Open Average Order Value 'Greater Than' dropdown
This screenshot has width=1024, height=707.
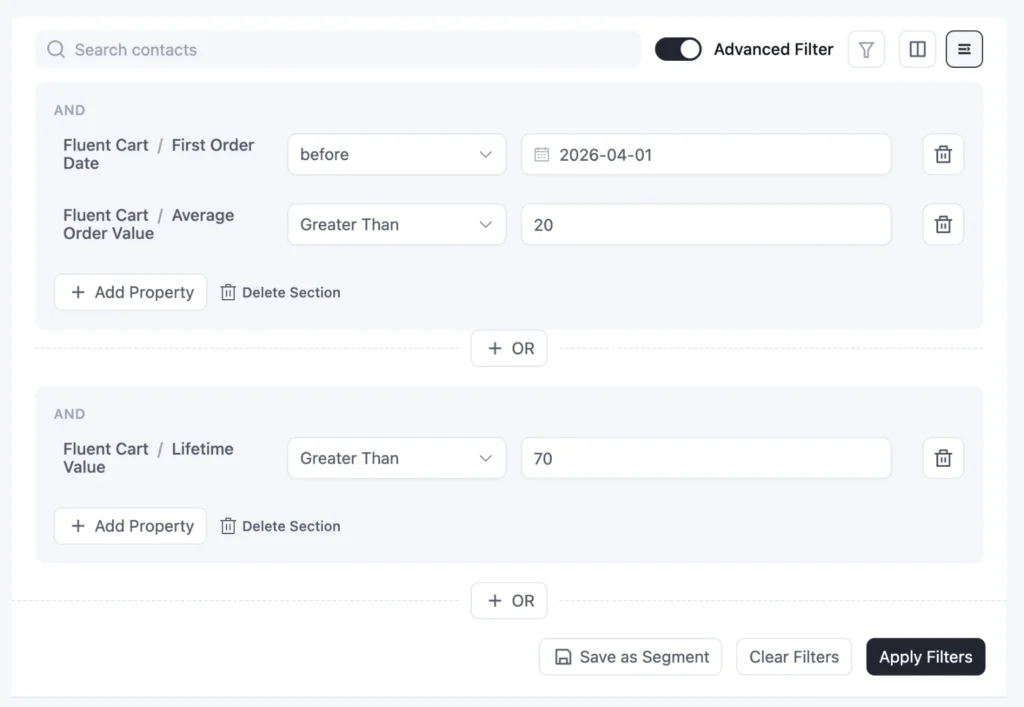pos(396,225)
